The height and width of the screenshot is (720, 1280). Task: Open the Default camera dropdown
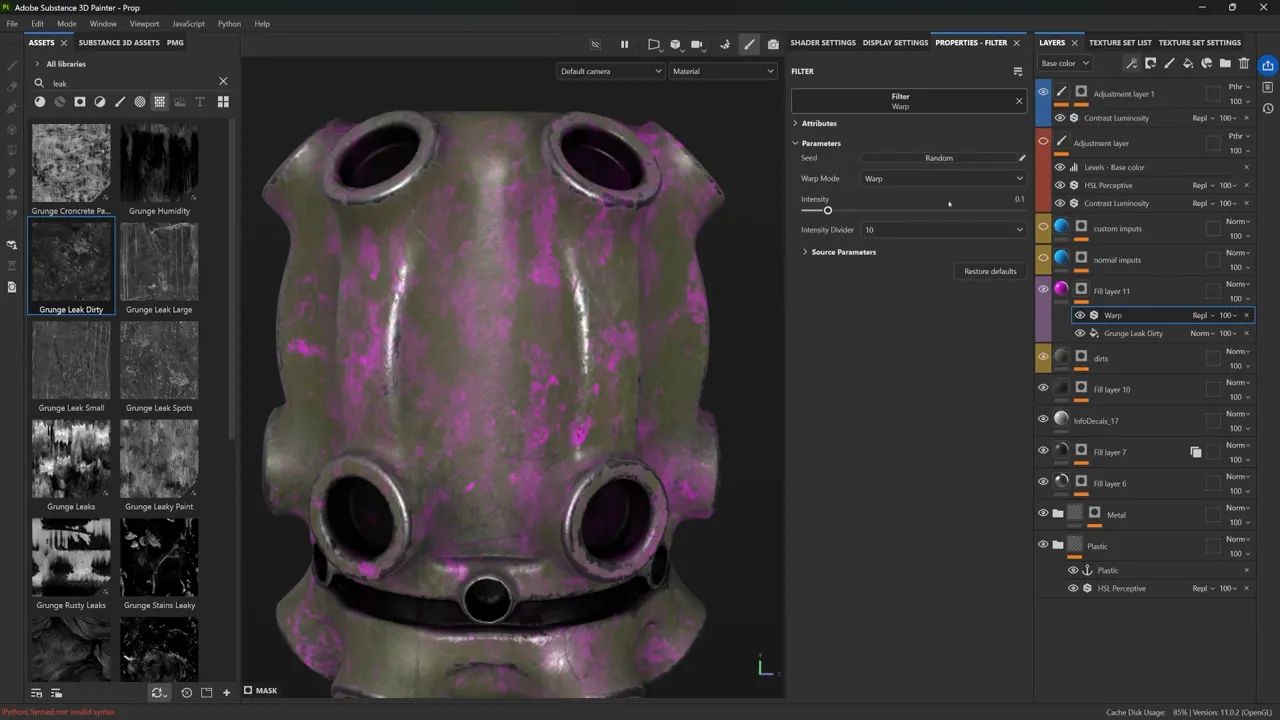point(611,71)
